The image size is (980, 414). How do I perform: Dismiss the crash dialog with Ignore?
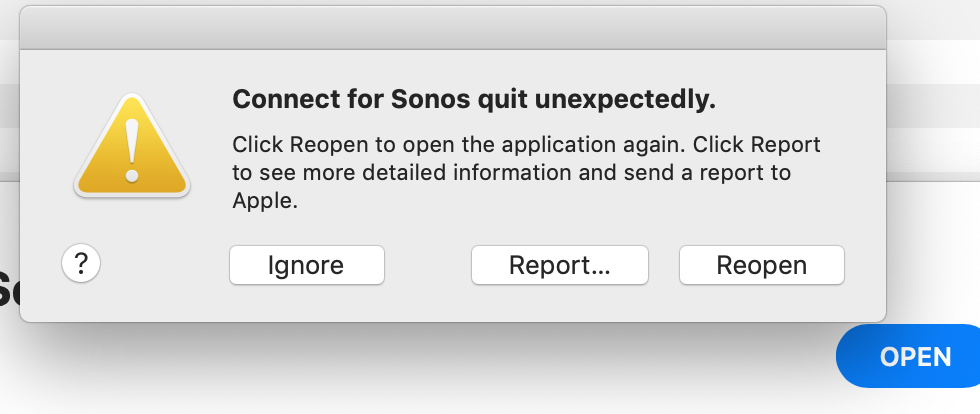coord(307,265)
